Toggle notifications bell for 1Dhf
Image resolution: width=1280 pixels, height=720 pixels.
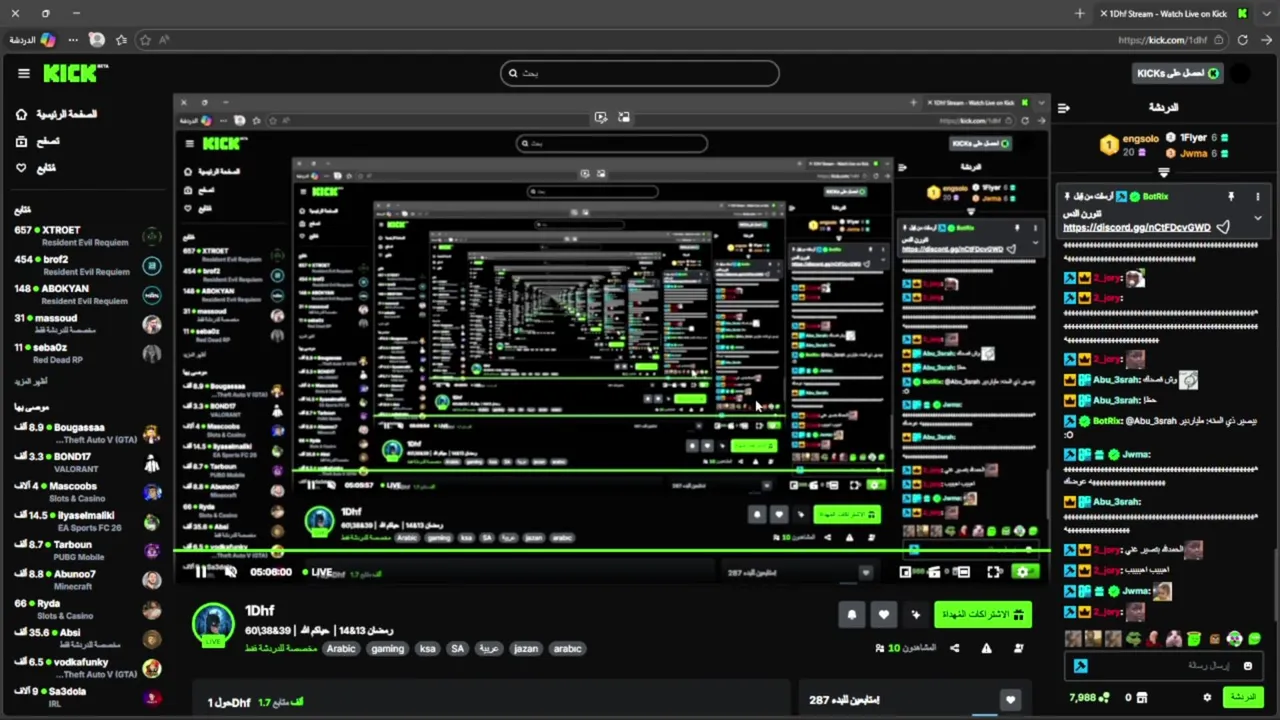(851, 615)
